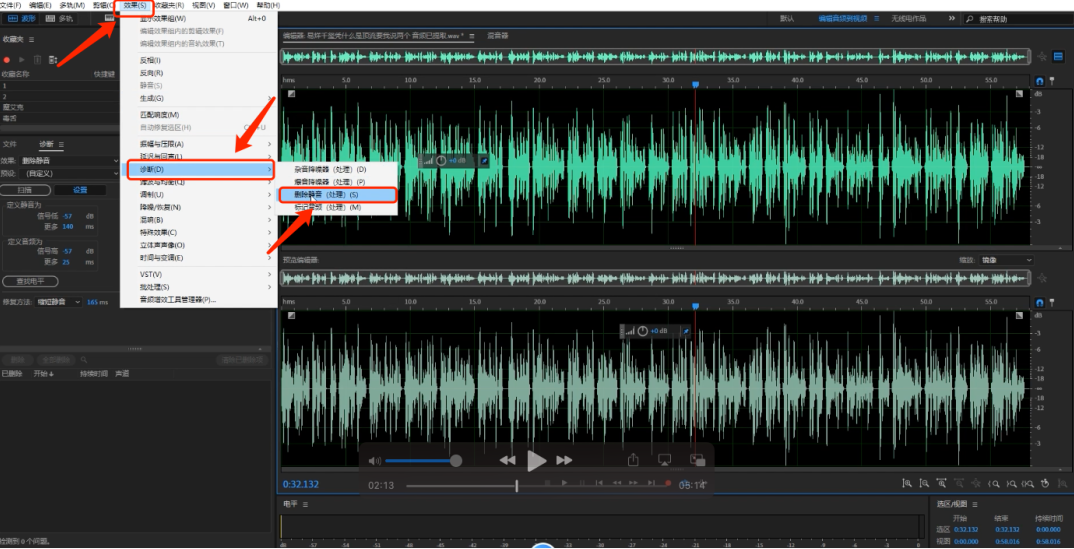1074x549 pixels.
Task: Expand the 诊断(D) submenu item
Action: coord(199,168)
